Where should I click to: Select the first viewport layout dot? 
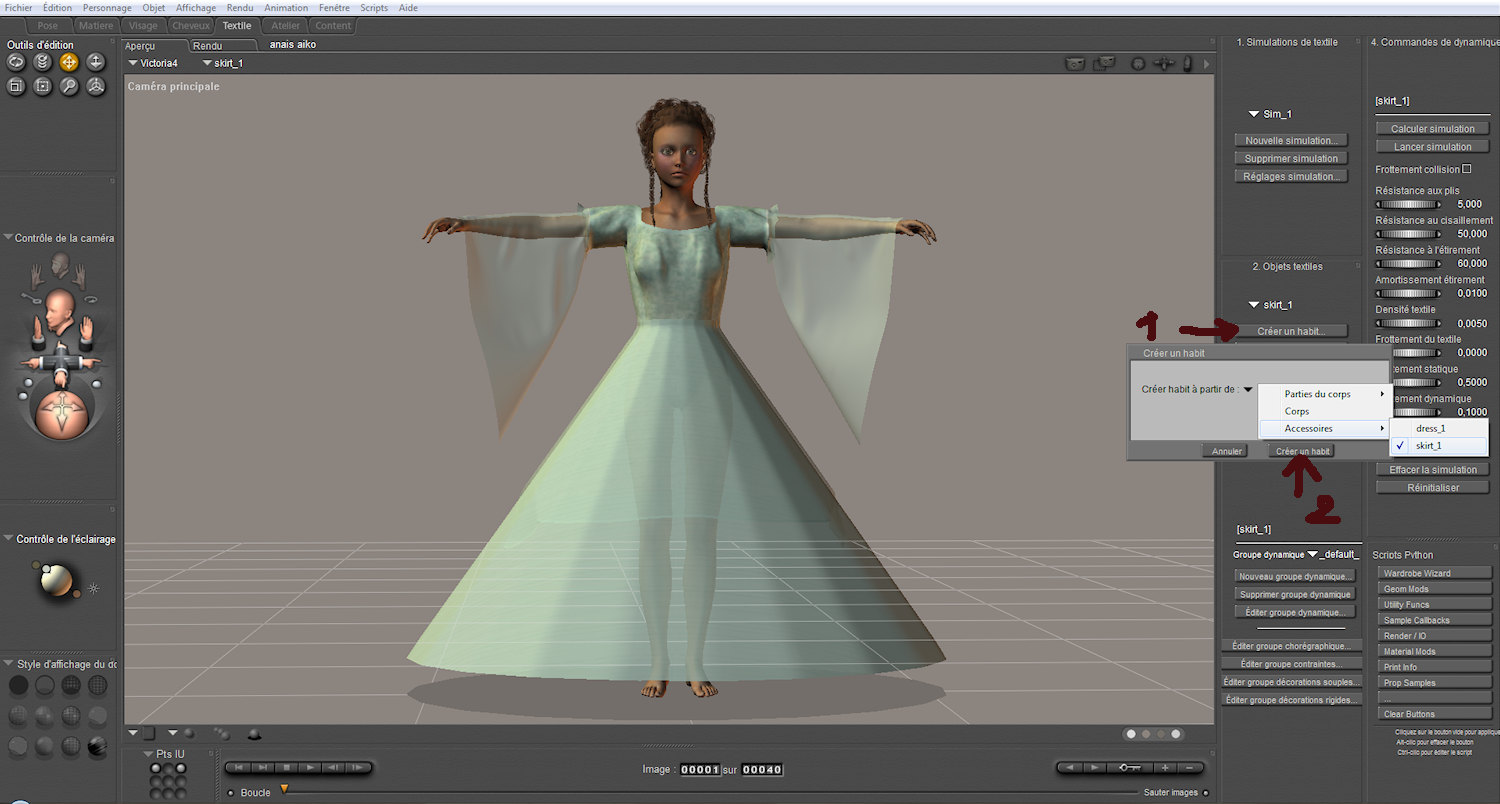coord(1131,734)
